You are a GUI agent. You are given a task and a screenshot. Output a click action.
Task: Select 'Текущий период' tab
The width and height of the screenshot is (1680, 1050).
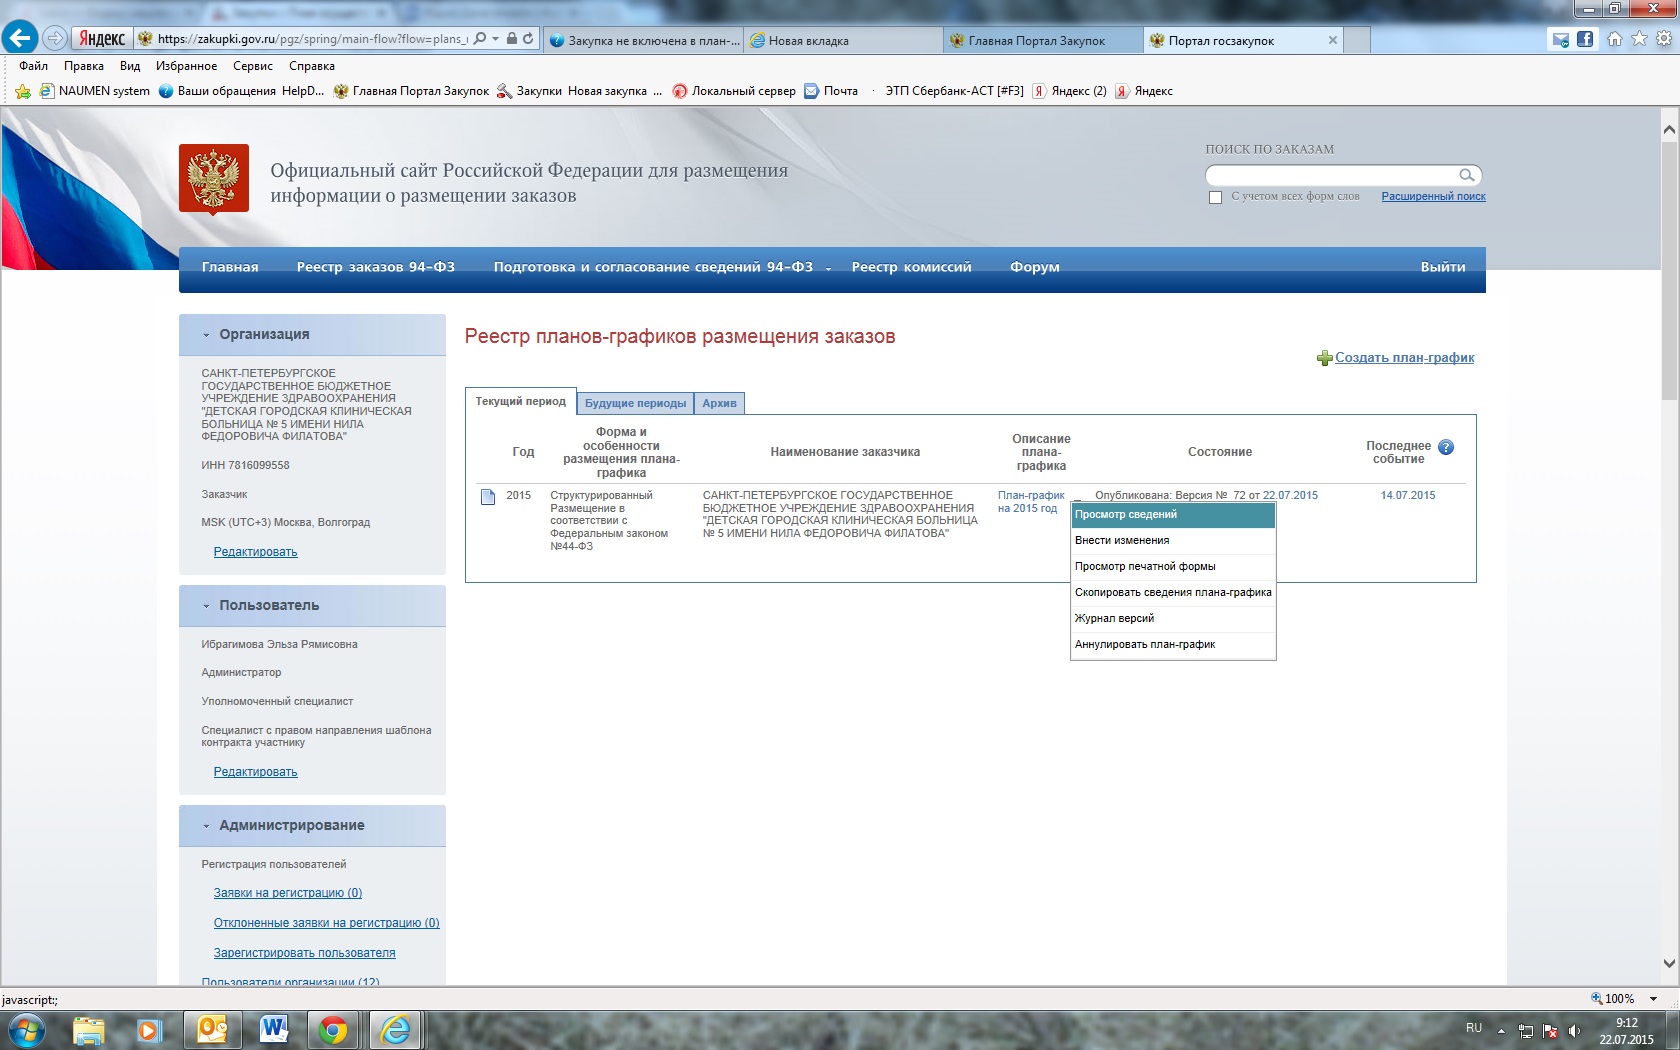click(520, 401)
